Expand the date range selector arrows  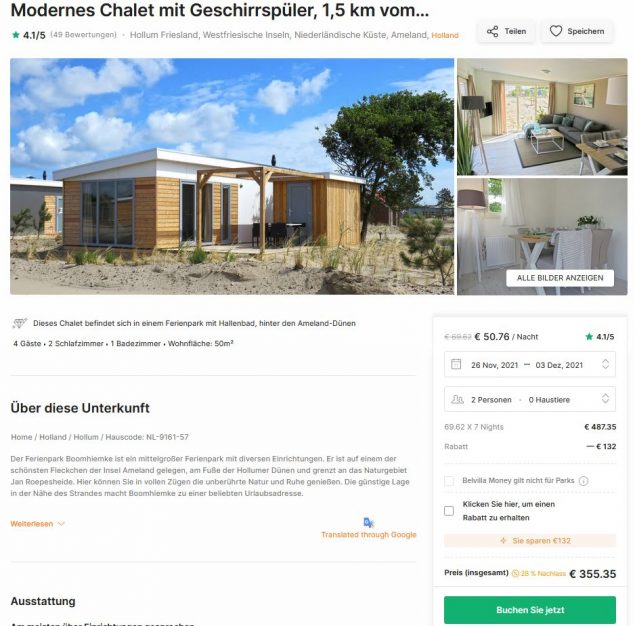point(605,364)
